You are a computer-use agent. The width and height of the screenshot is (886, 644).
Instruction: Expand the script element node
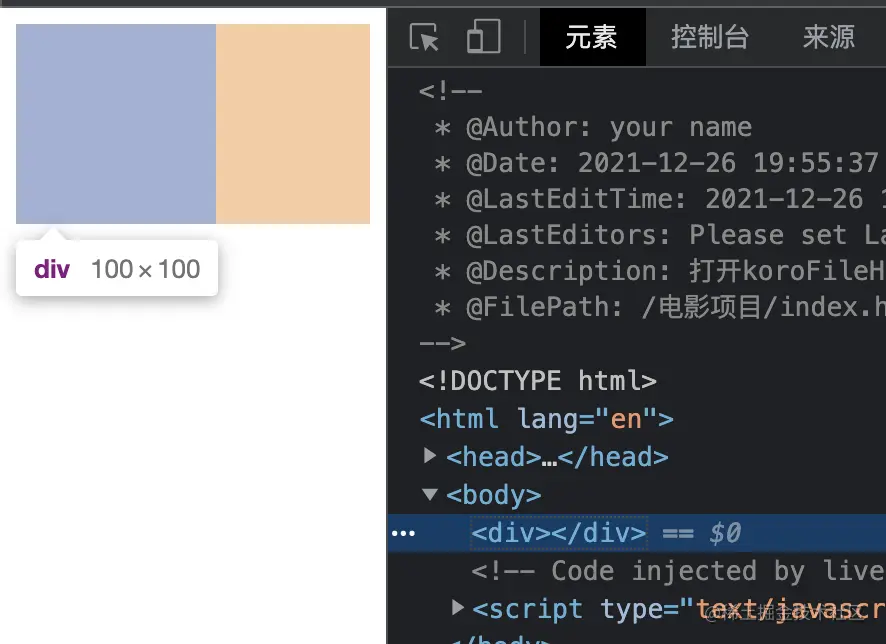click(458, 607)
